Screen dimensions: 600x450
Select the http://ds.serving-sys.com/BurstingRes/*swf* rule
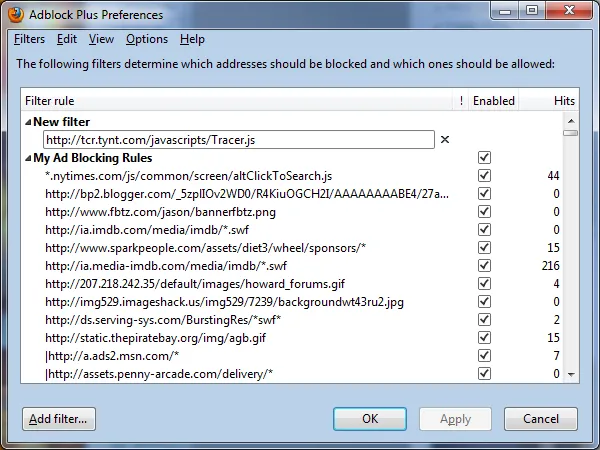pos(163,320)
